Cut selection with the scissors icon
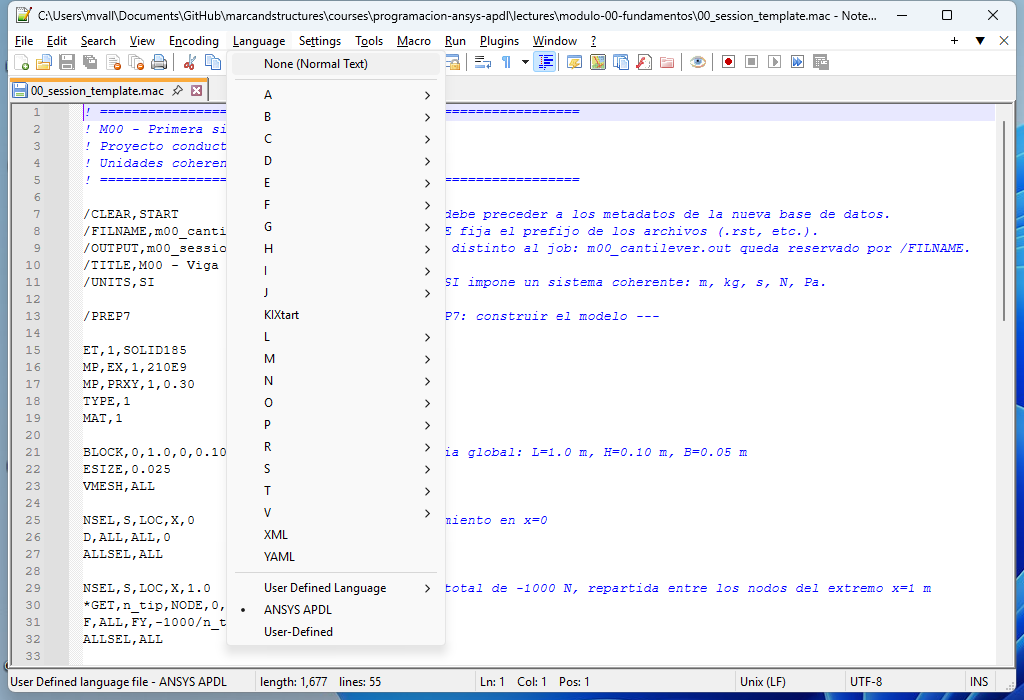Image resolution: width=1024 pixels, height=700 pixels. pyautogui.click(x=189, y=63)
